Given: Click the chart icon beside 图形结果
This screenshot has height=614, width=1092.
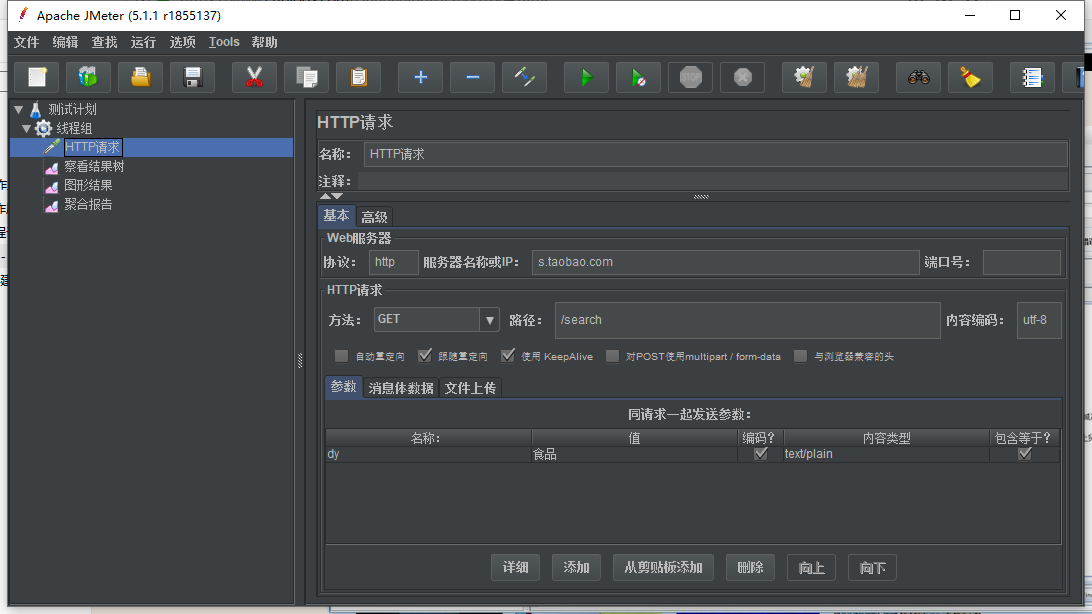Looking at the screenshot, I should (x=52, y=186).
